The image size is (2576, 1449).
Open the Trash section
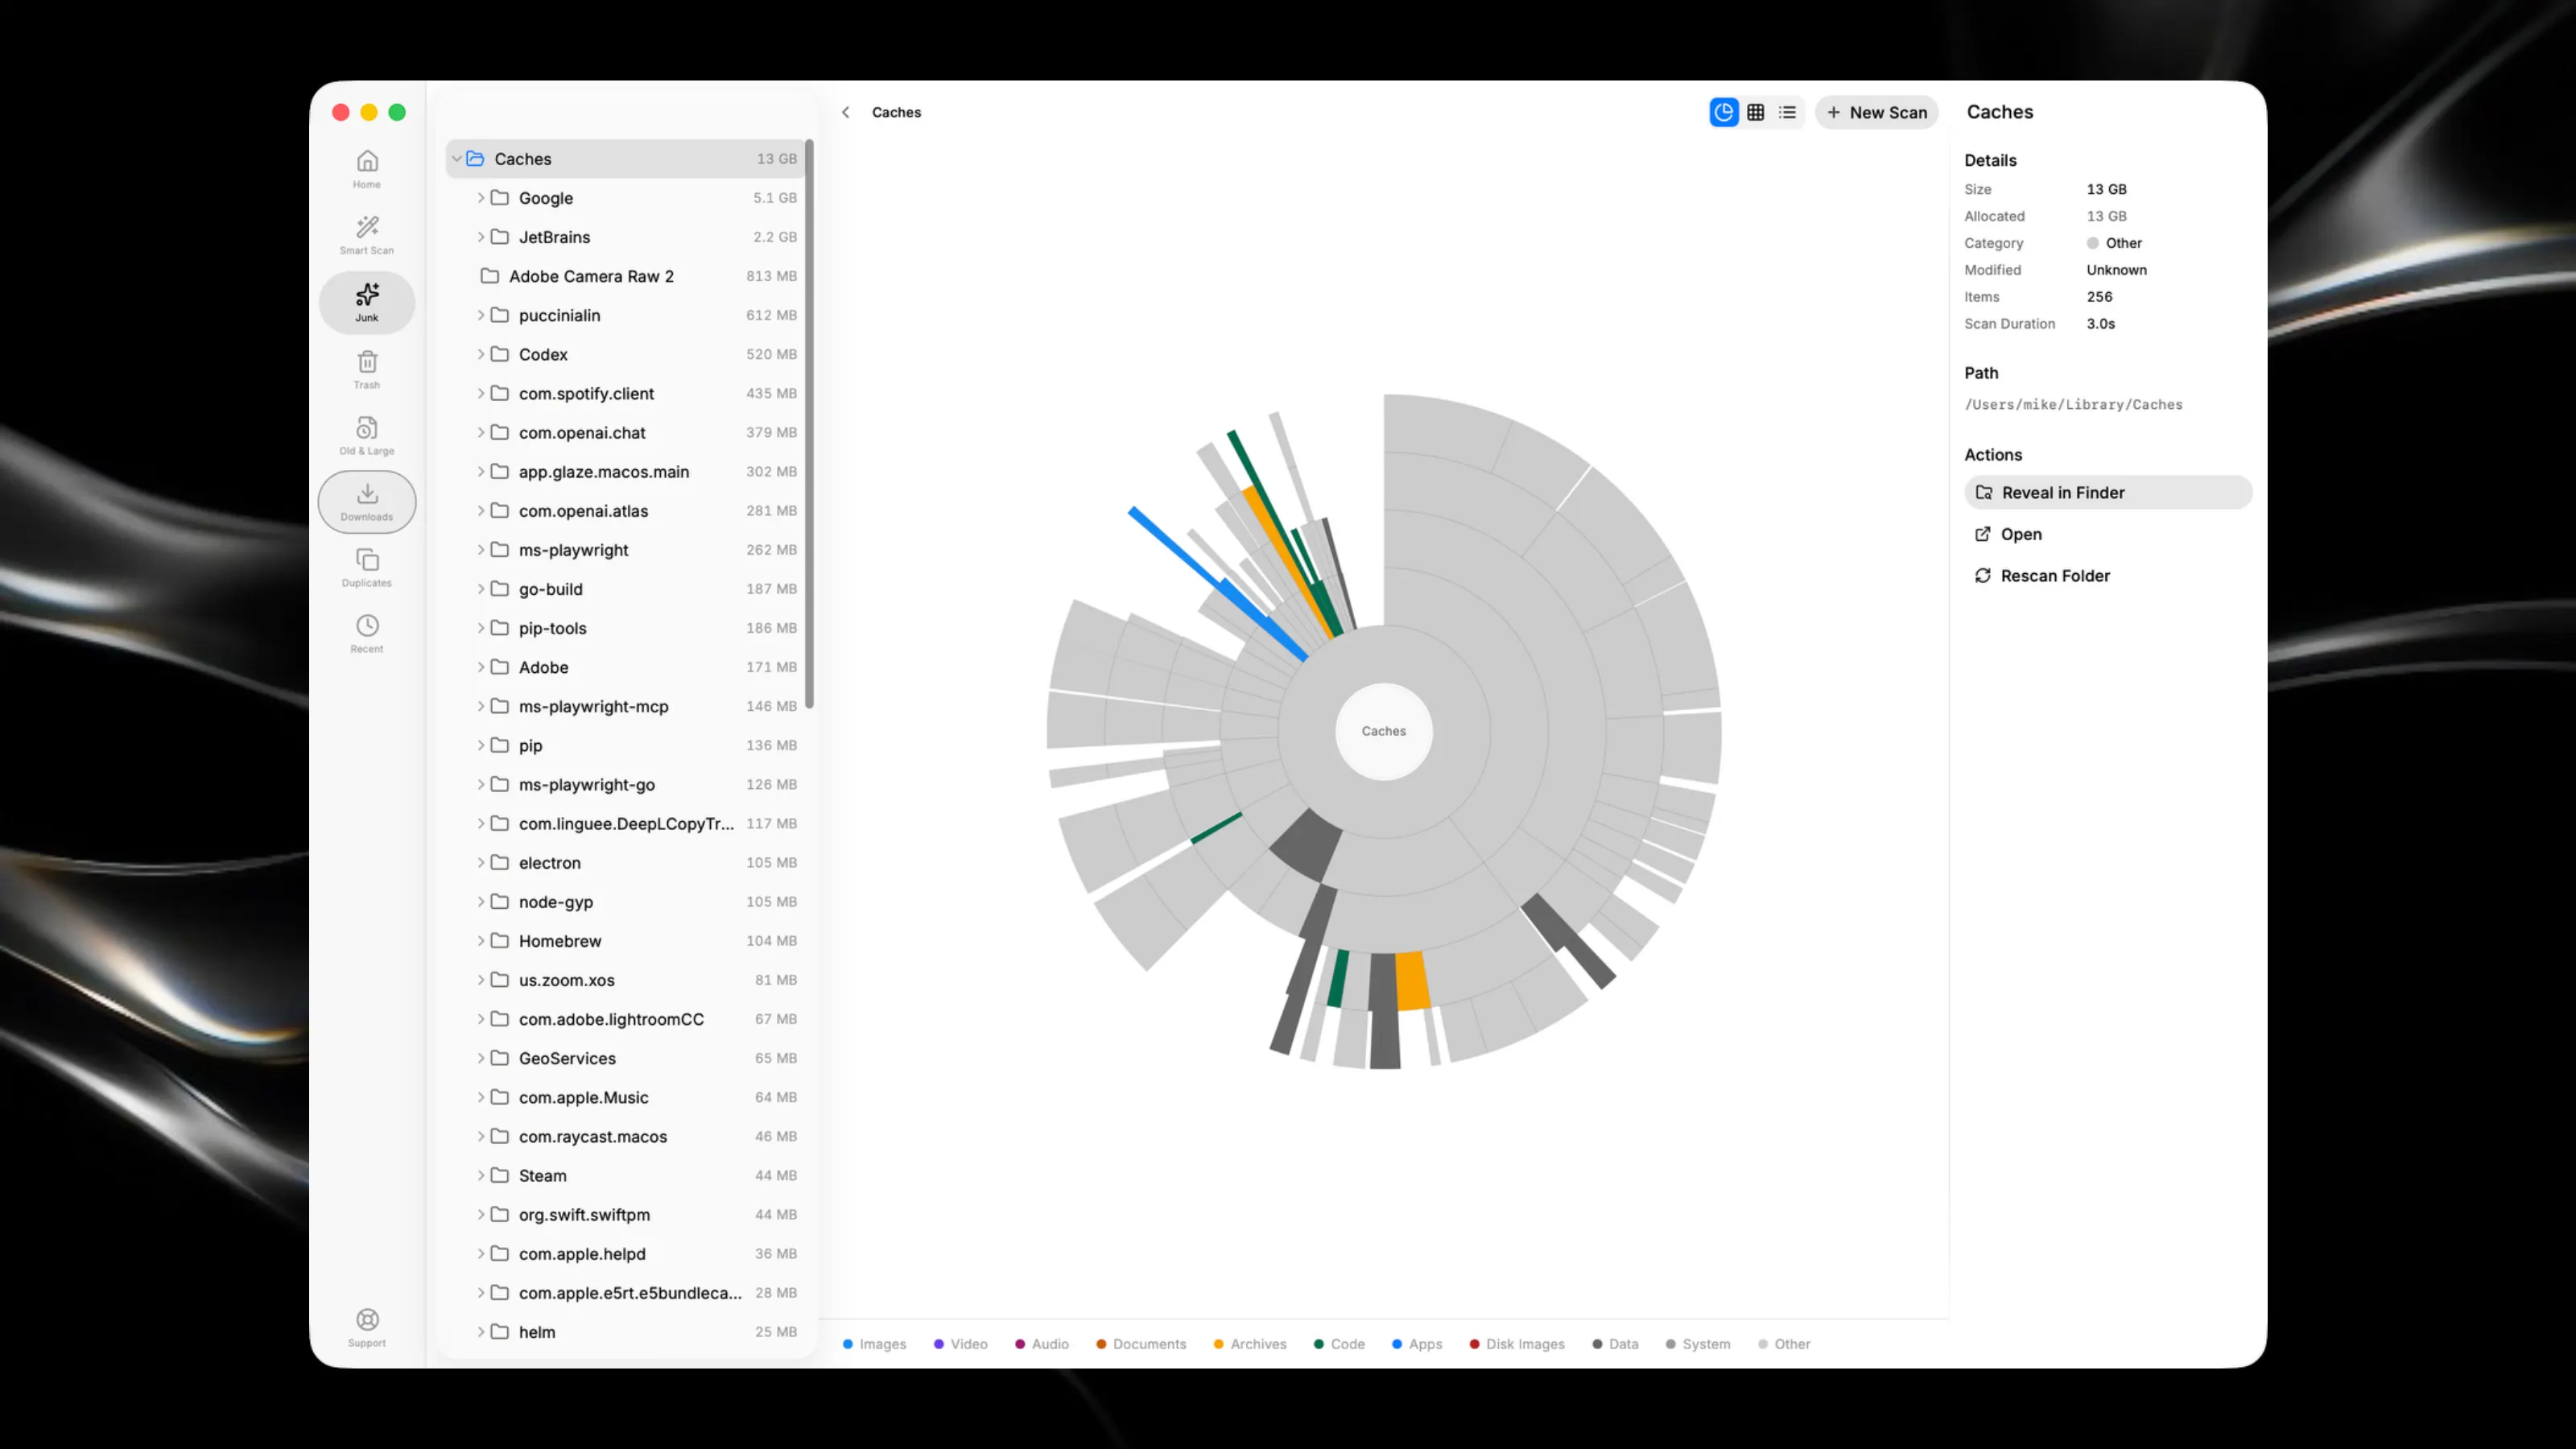point(367,369)
